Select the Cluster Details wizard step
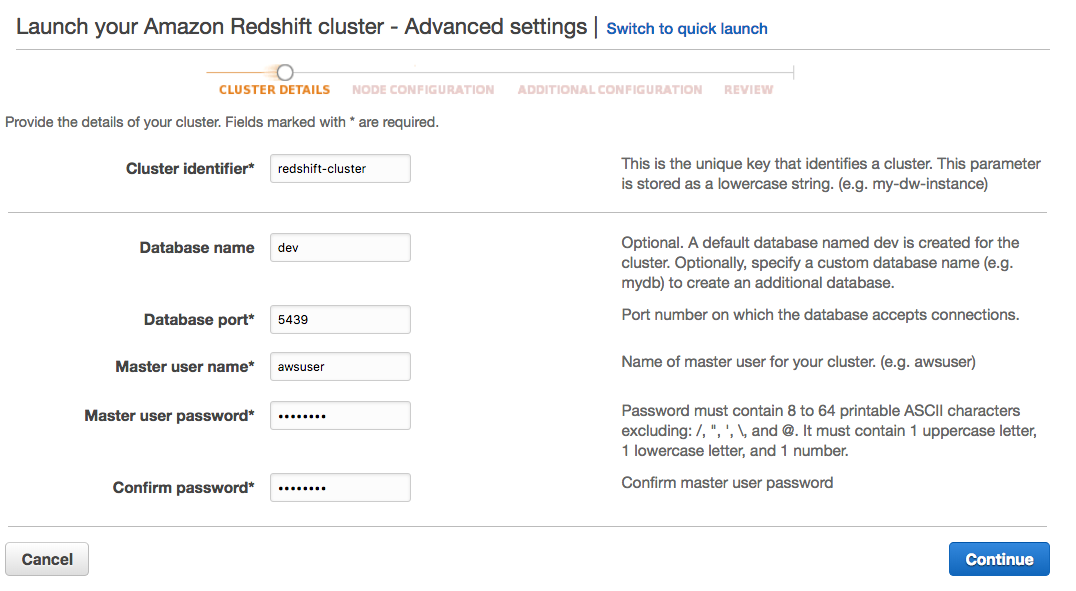This screenshot has height=591, width=1076. click(274, 90)
